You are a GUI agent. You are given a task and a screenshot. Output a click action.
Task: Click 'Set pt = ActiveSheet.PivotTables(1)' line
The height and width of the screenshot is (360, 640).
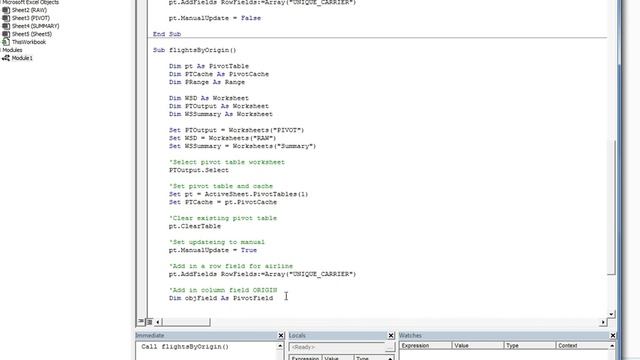pos(238,194)
